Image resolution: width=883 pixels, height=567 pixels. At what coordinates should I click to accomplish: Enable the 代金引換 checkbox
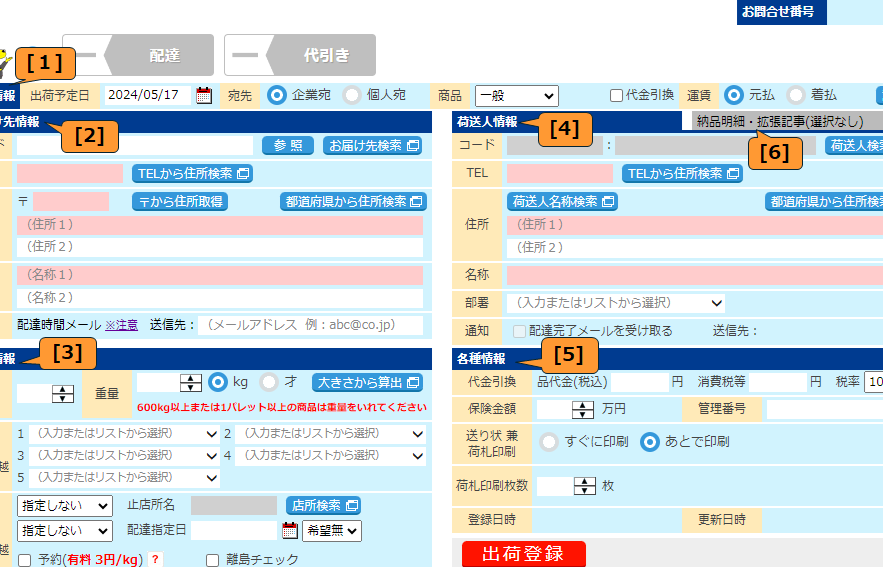click(x=617, y=96)
